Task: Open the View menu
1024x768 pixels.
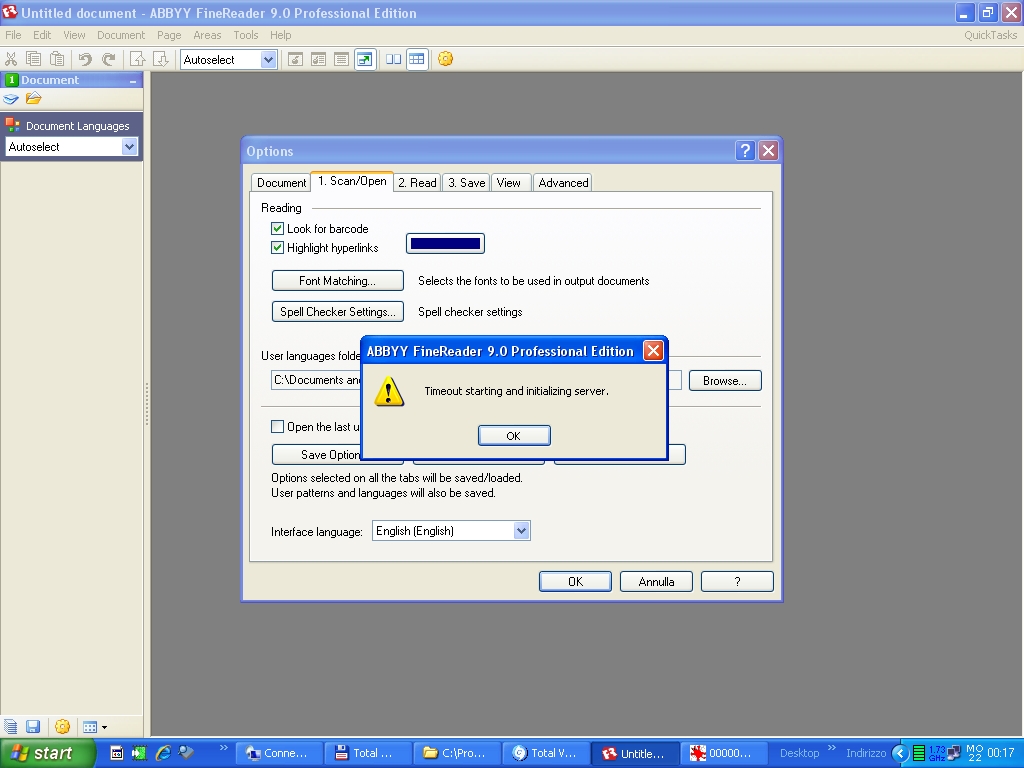Action: [74, 35]
